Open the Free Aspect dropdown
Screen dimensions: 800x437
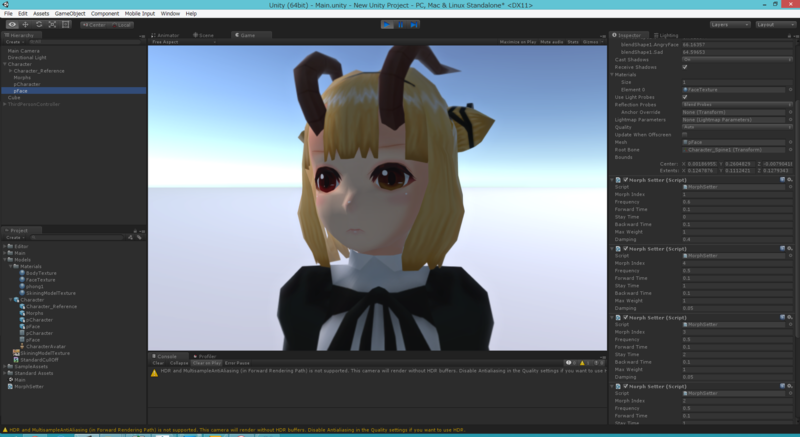coord(183,42)
